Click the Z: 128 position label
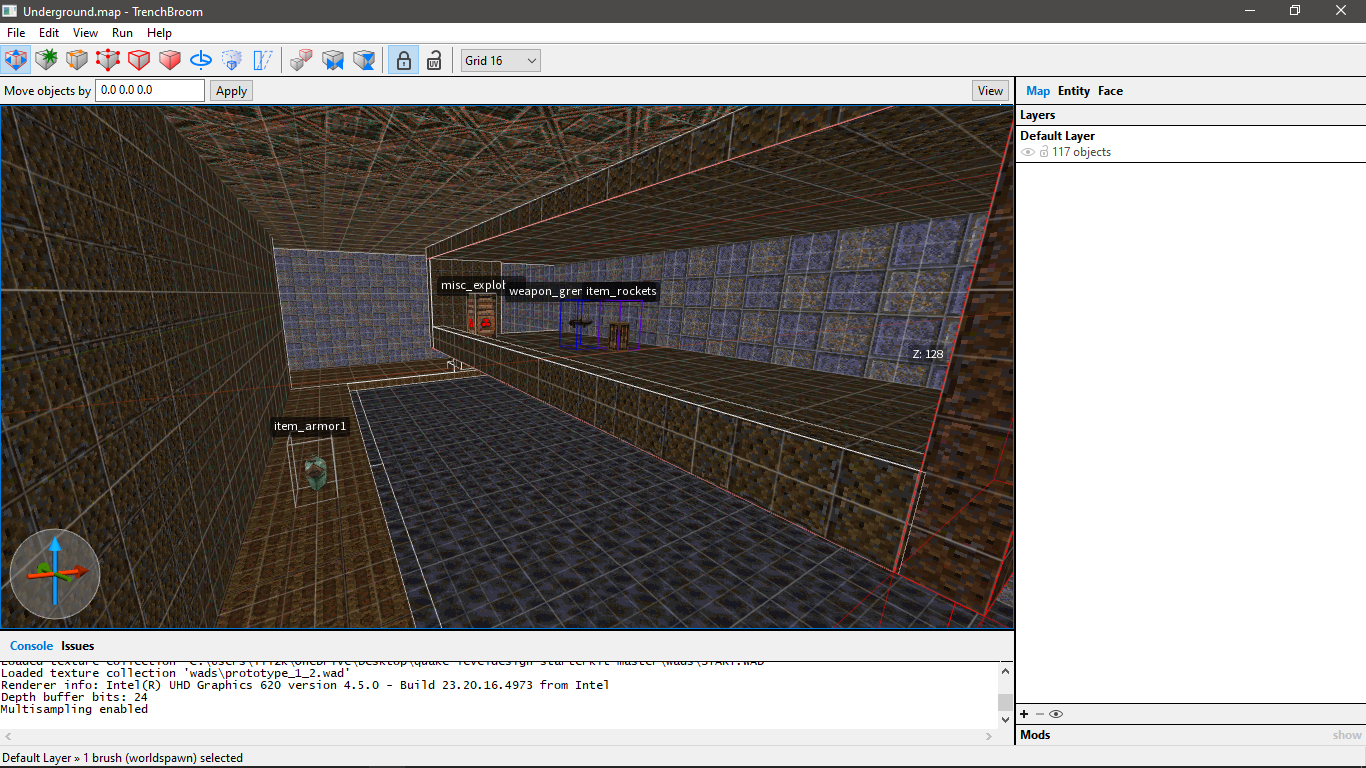 click(x=927, y=354)
